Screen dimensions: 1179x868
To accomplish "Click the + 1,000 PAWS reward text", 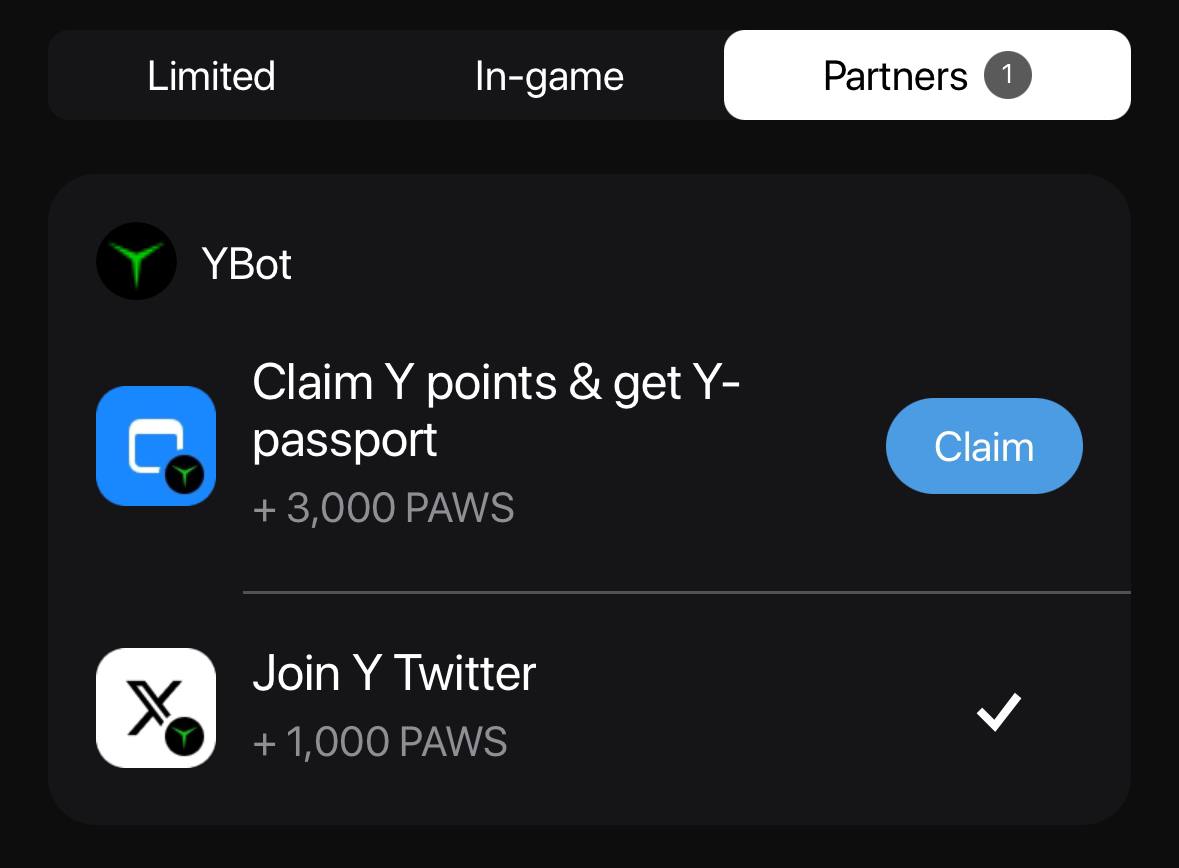I will [x=380, y=742].
